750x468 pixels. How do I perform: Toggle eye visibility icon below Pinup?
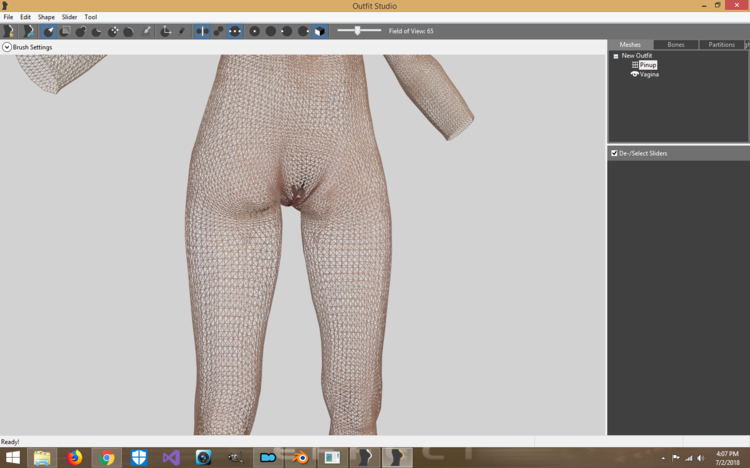[635, 74]
